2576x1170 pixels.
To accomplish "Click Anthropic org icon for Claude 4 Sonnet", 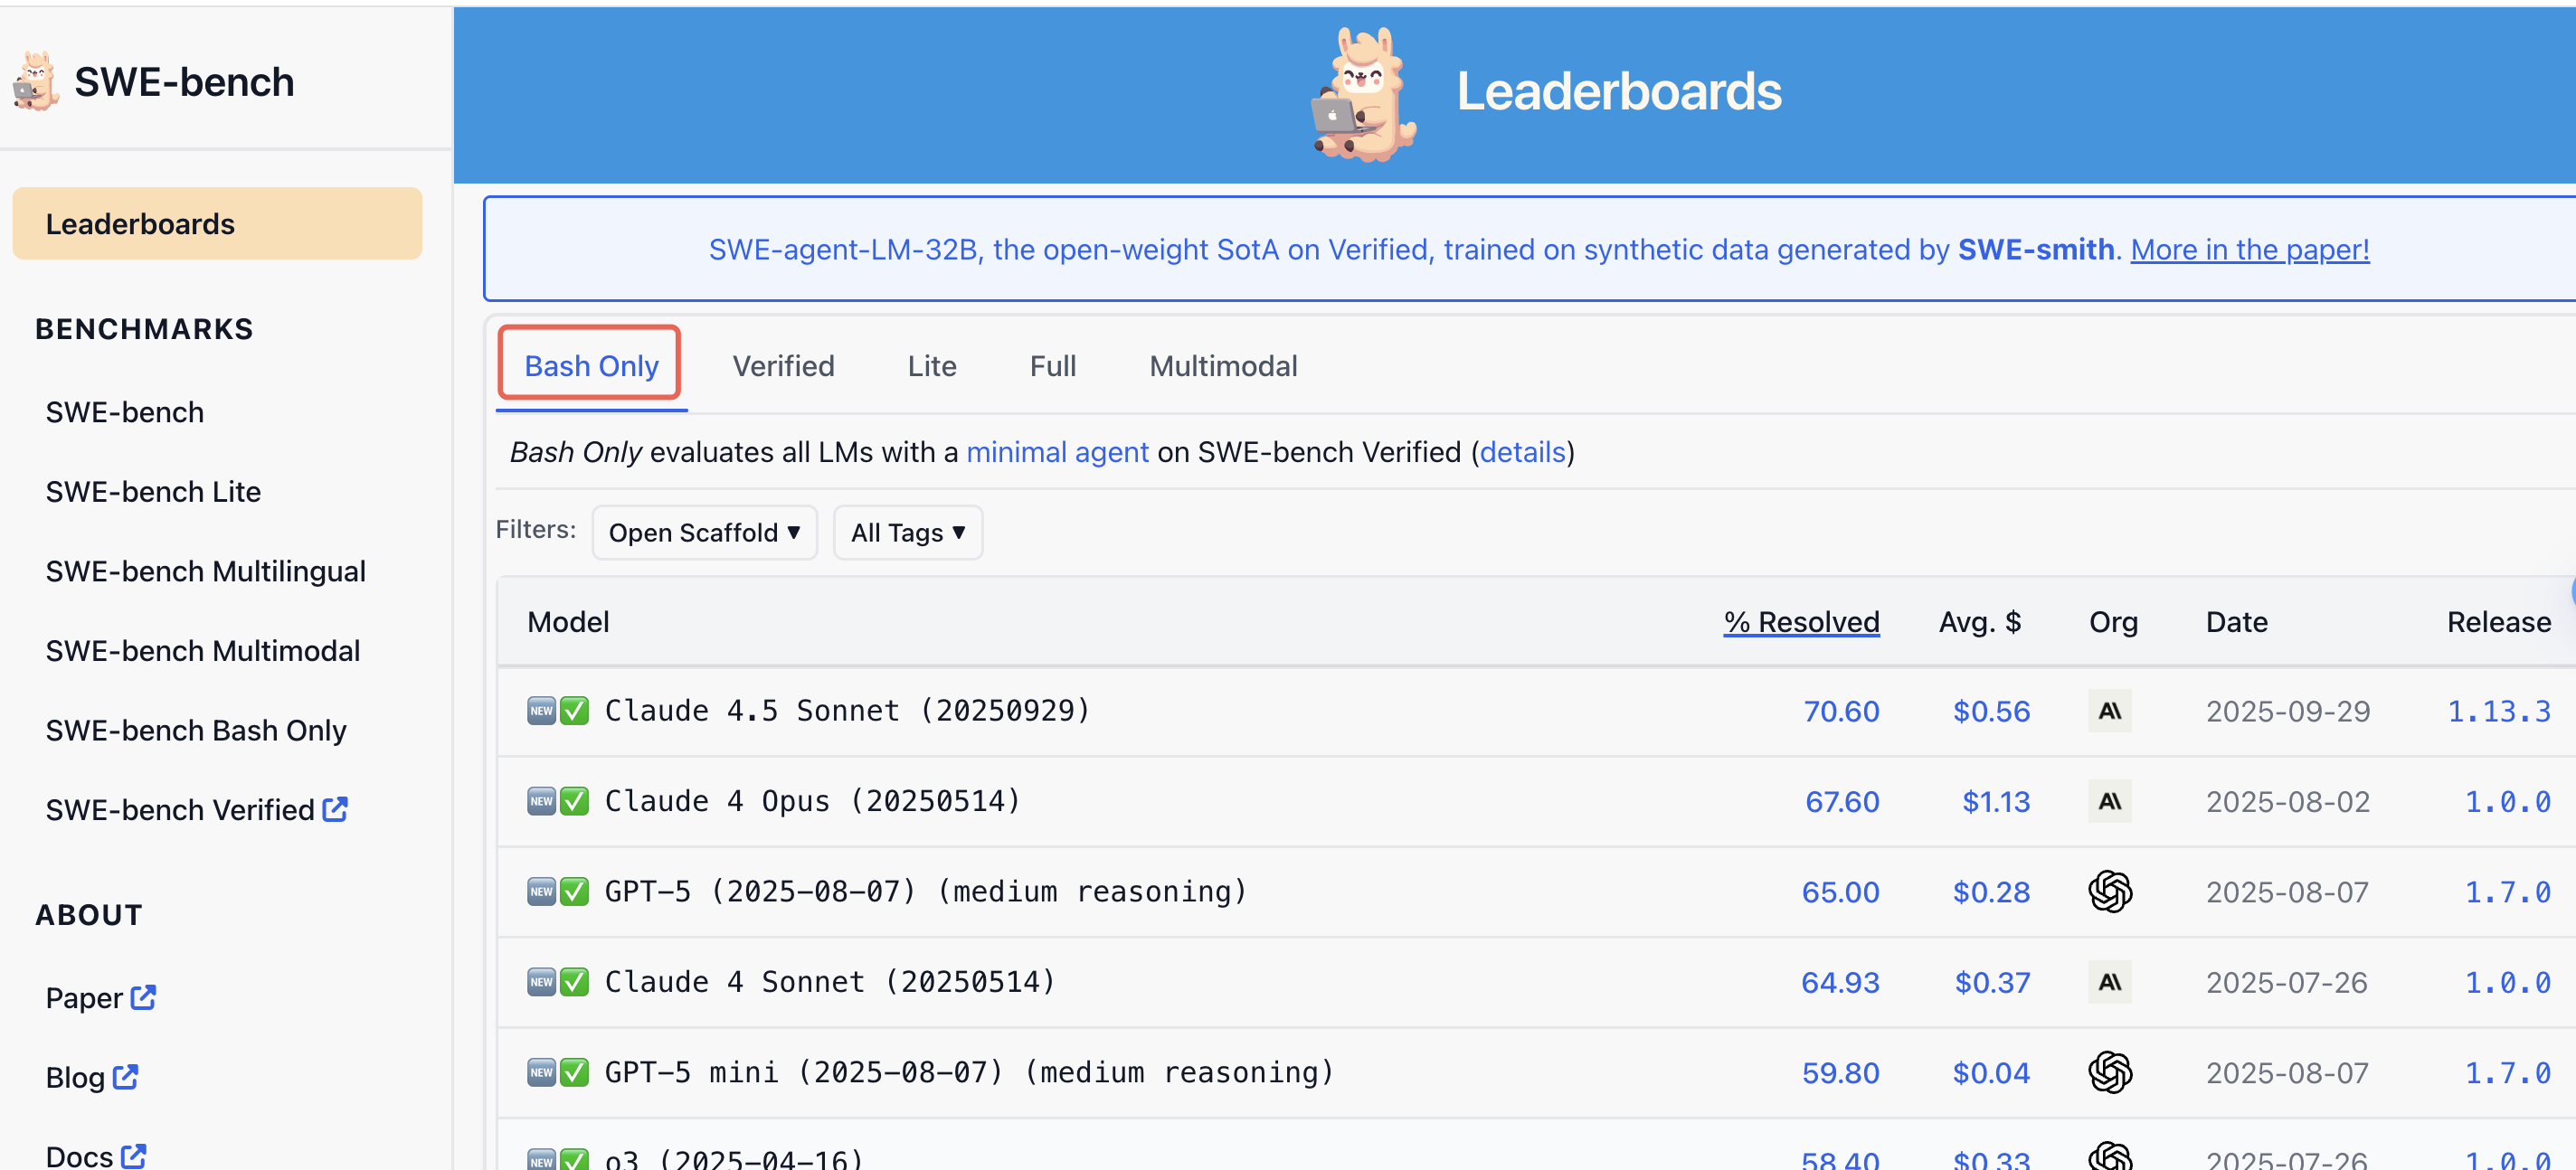I will tap(2109, 982).
